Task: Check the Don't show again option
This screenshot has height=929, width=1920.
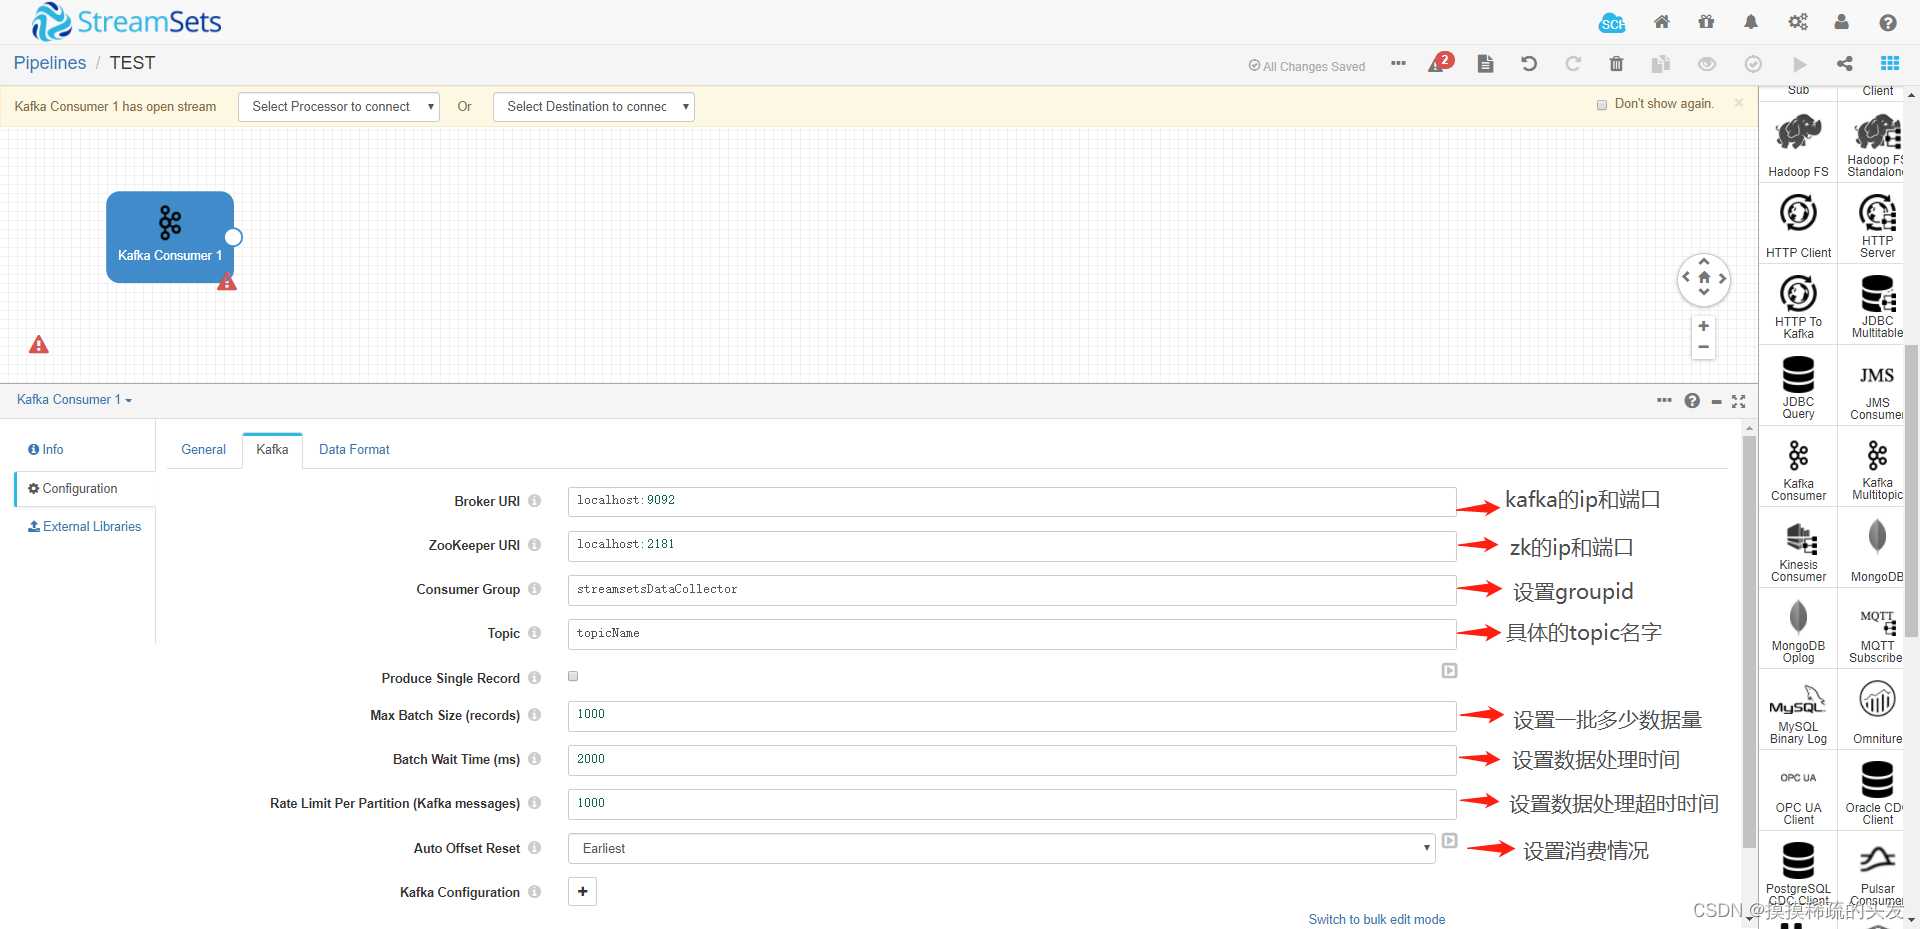Action: click(x=1602, y=104)
